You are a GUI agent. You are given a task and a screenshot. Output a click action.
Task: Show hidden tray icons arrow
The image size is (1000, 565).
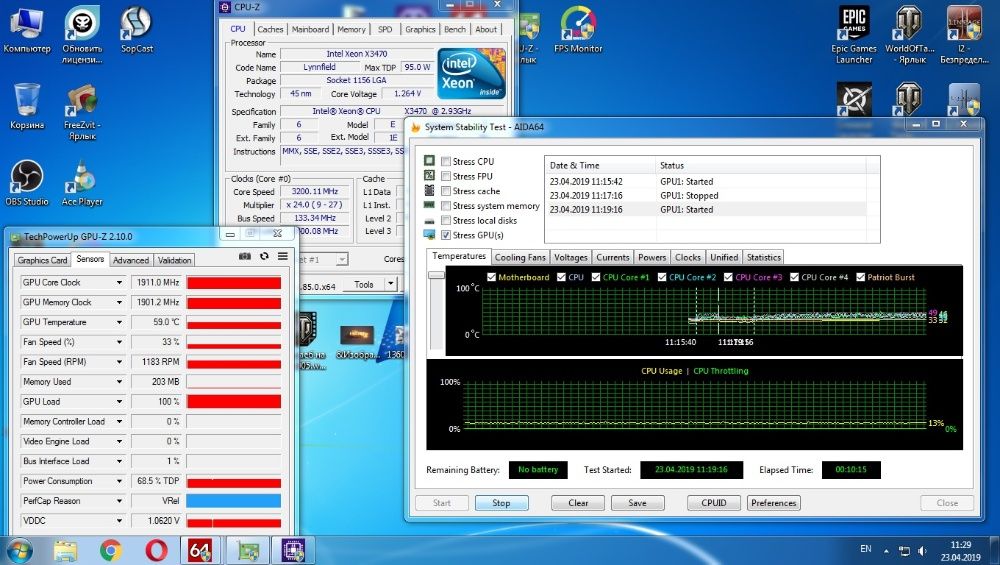(x=886, y=550)
